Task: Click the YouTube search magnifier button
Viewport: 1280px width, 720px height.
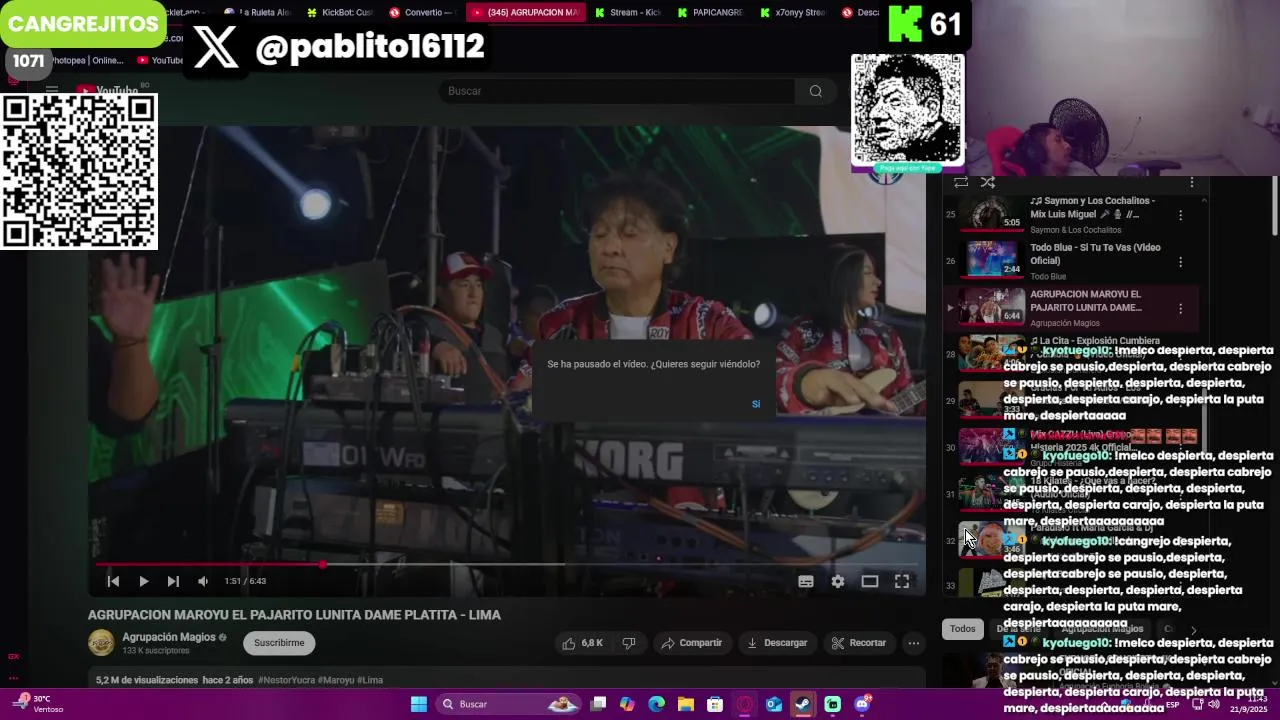Action: tap(816, 91)
